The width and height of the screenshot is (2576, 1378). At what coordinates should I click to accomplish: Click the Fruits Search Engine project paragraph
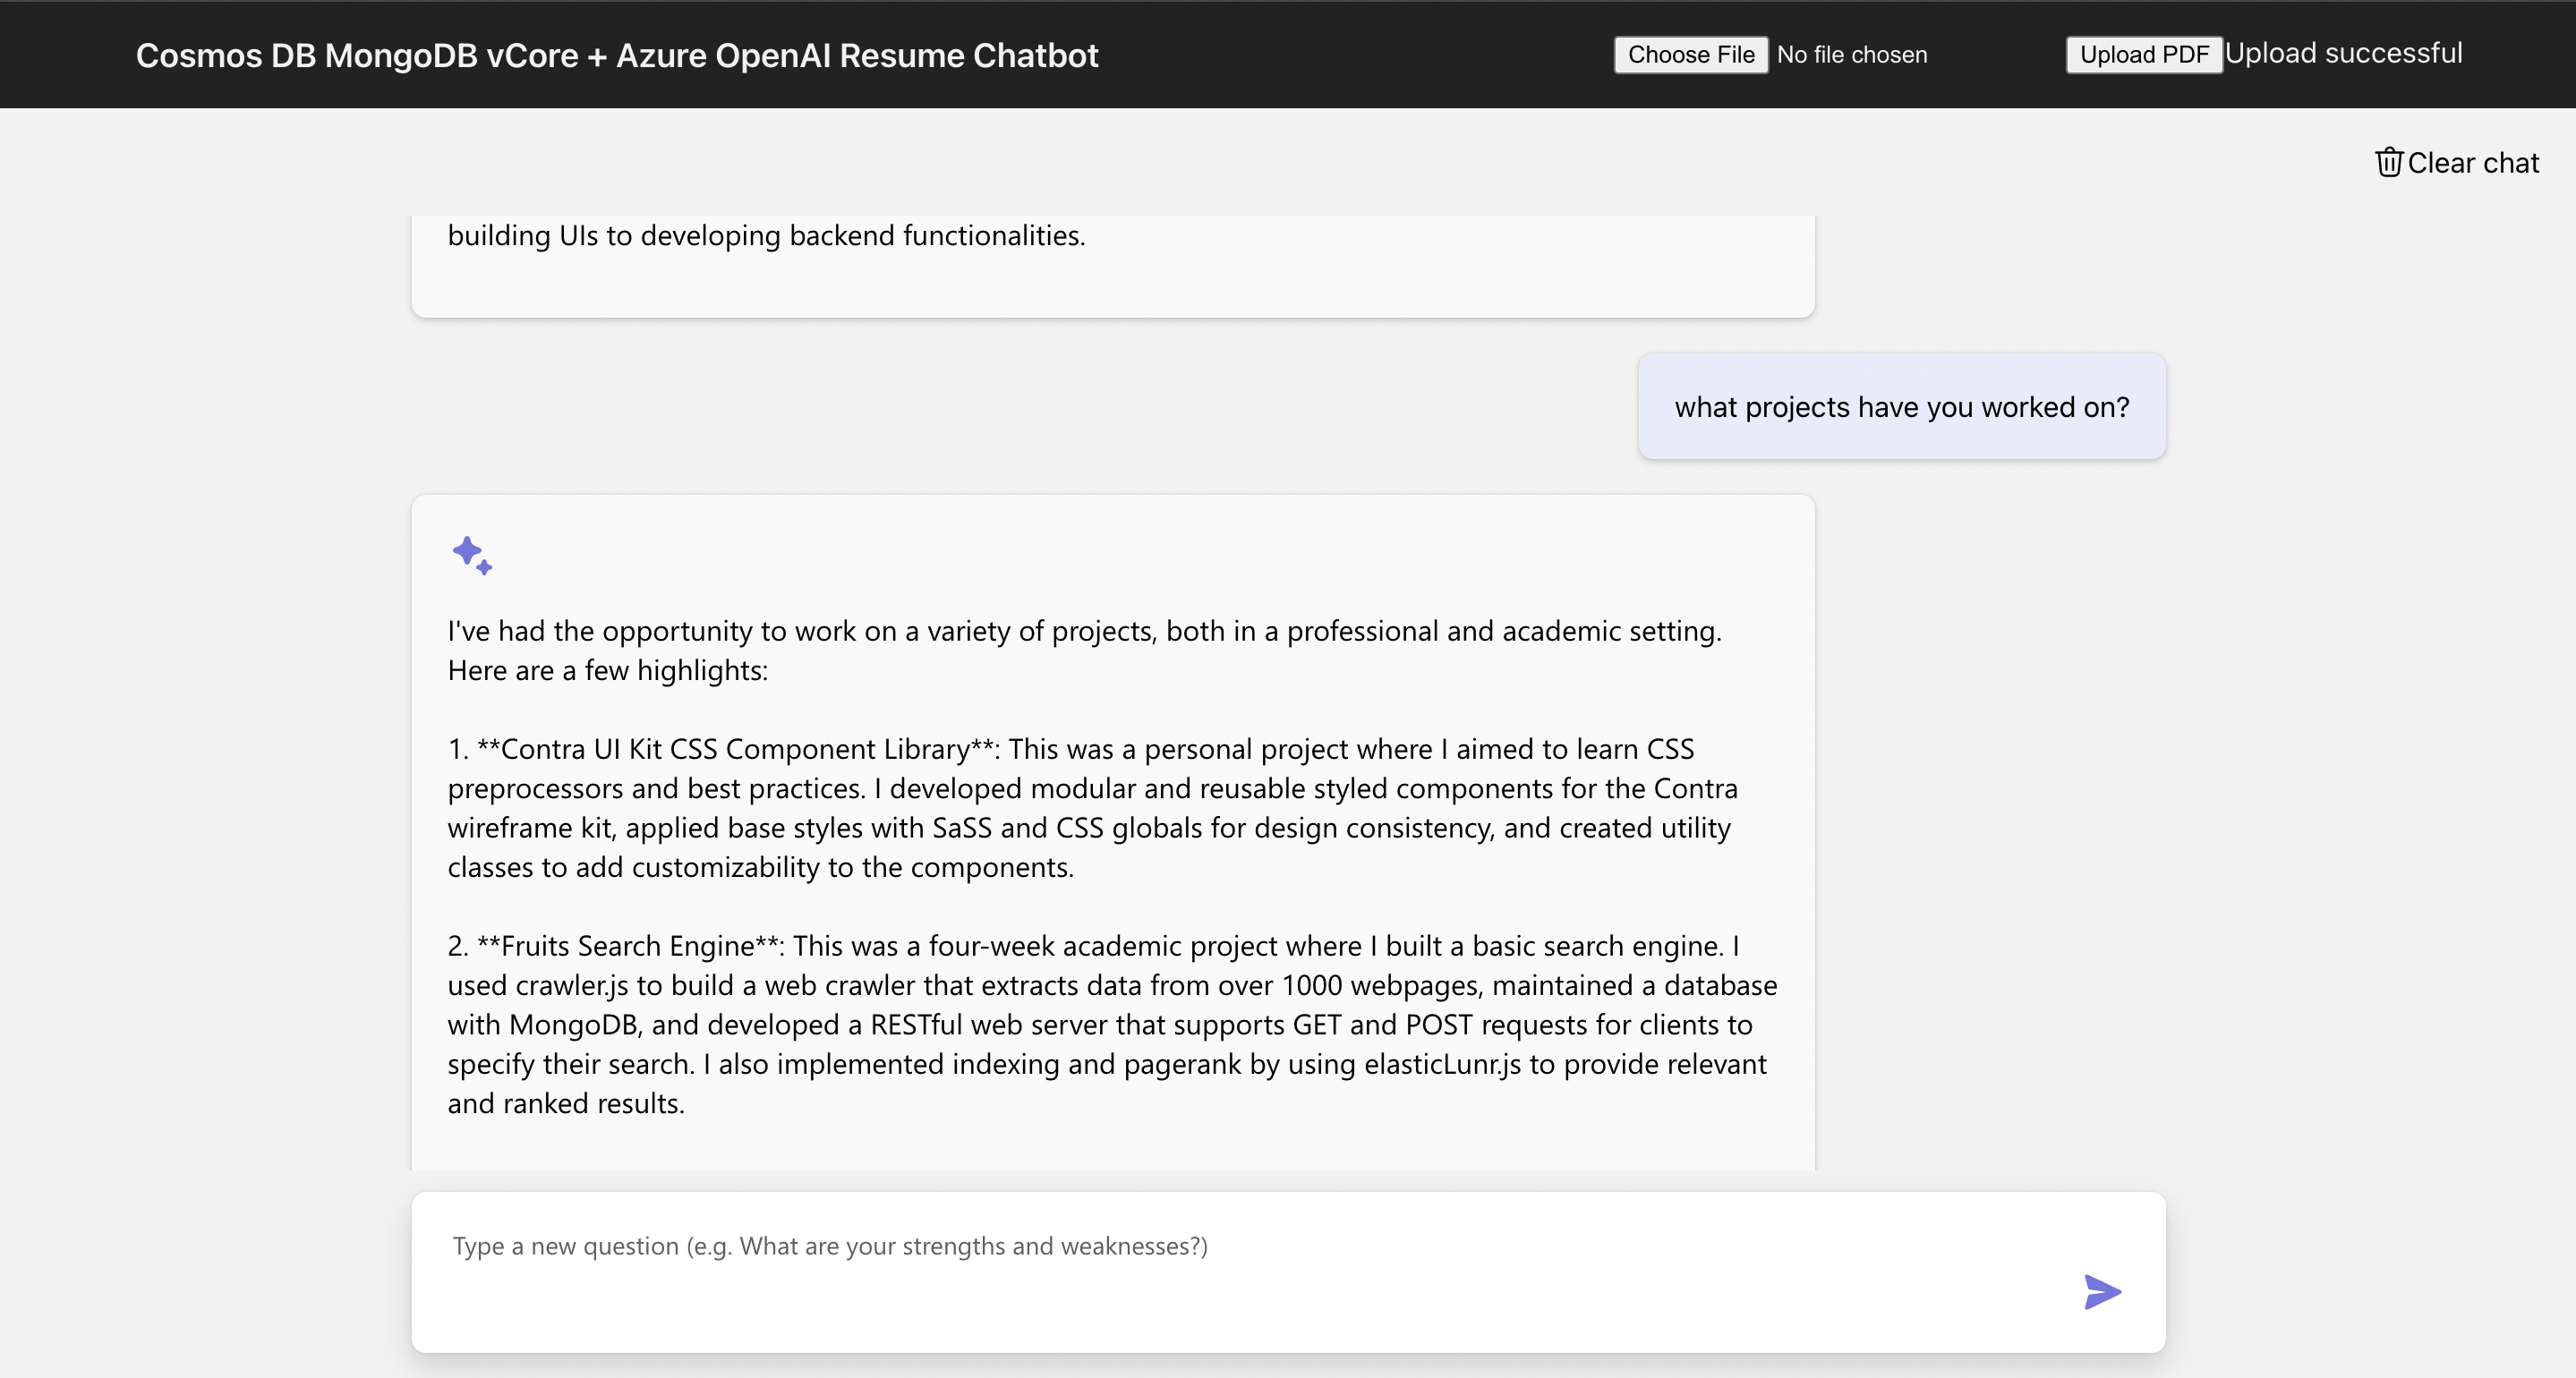1110,1024
